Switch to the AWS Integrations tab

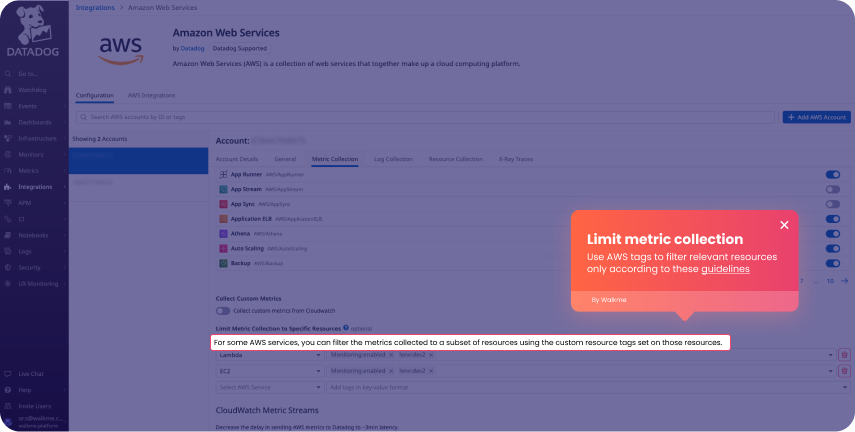point(151,95)
